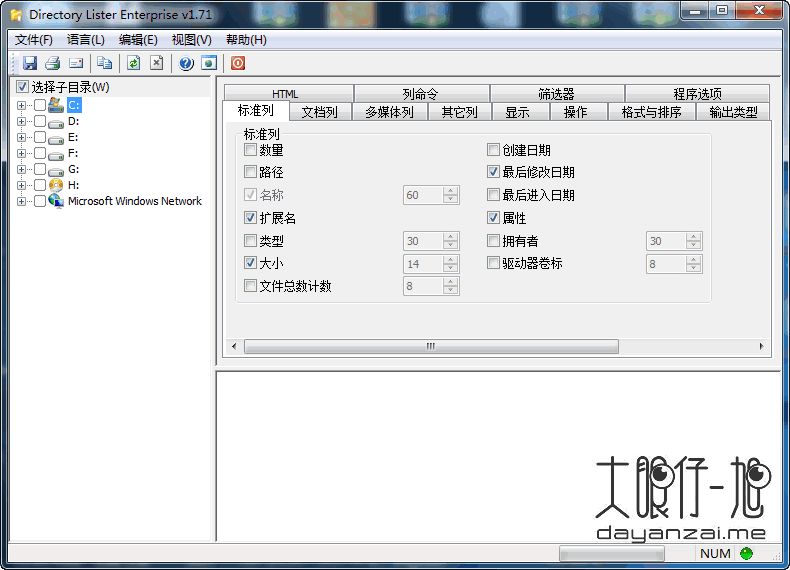
Task: Enable the 路径 column checkbox
Action: [x=250, y=171]
